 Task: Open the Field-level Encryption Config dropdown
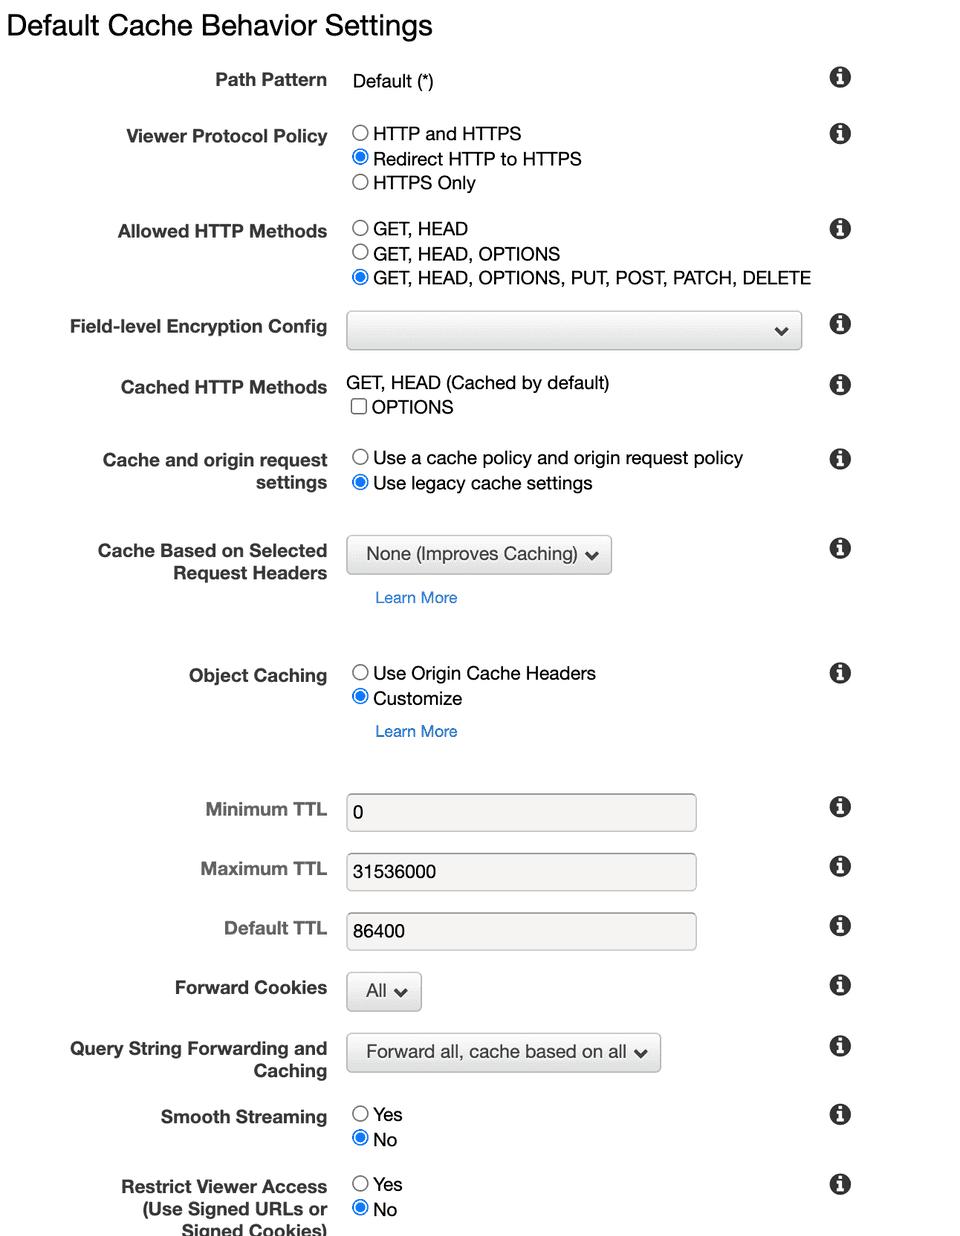click(574, 331)
